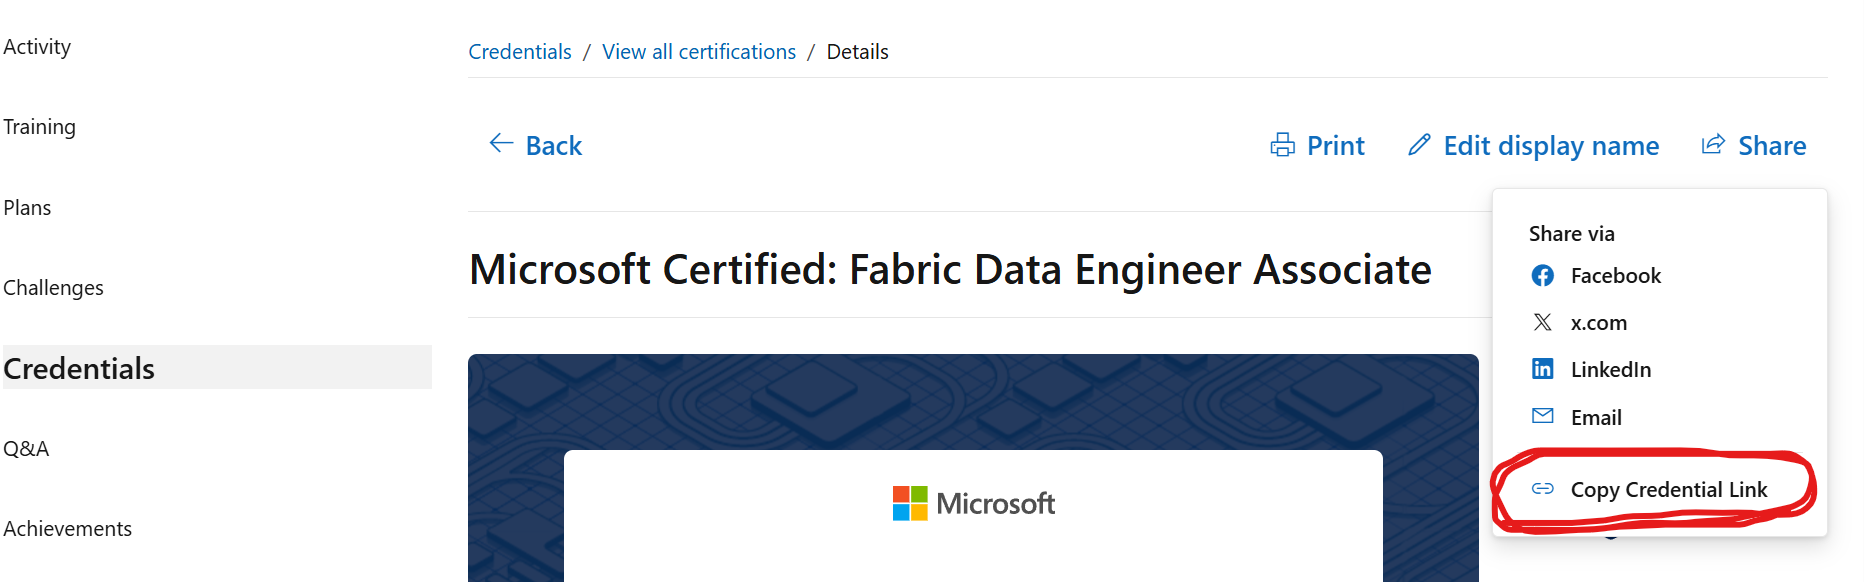This screenshot has height=582, width=1864.
Task: Open the Share dropdown
Action: [x=1754, y=146]
